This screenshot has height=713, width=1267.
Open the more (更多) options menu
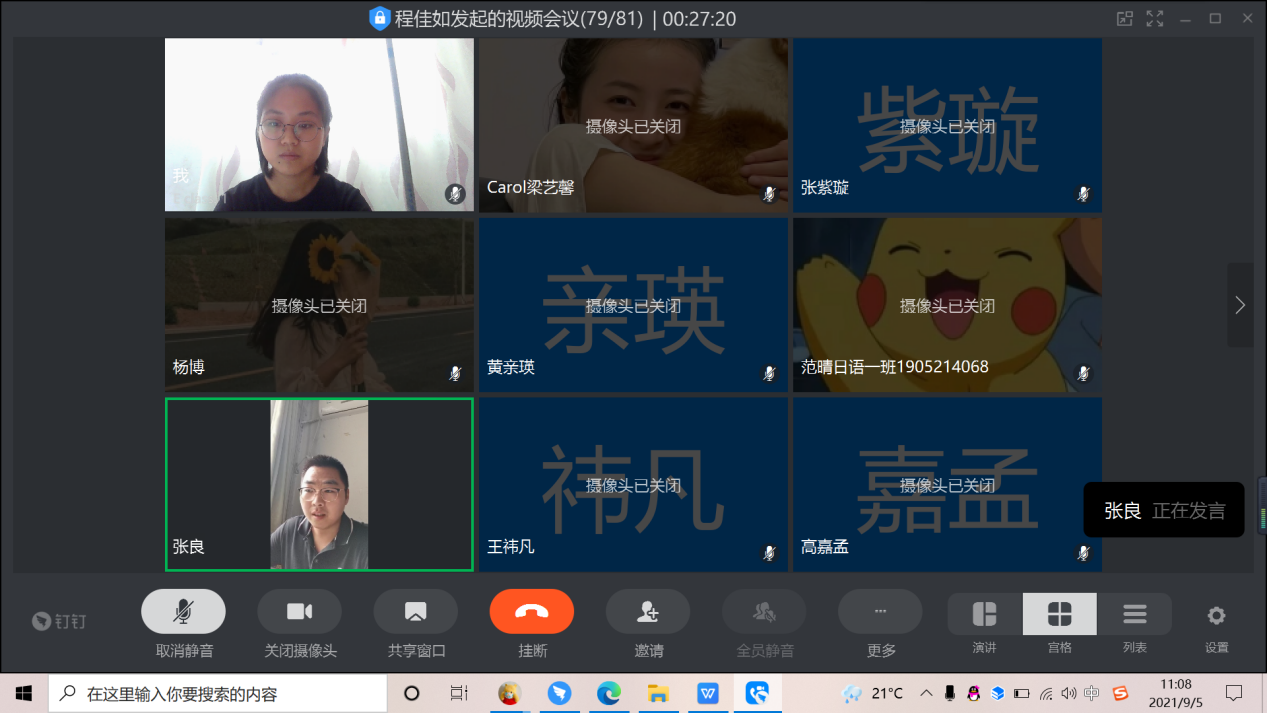point(880,612)
